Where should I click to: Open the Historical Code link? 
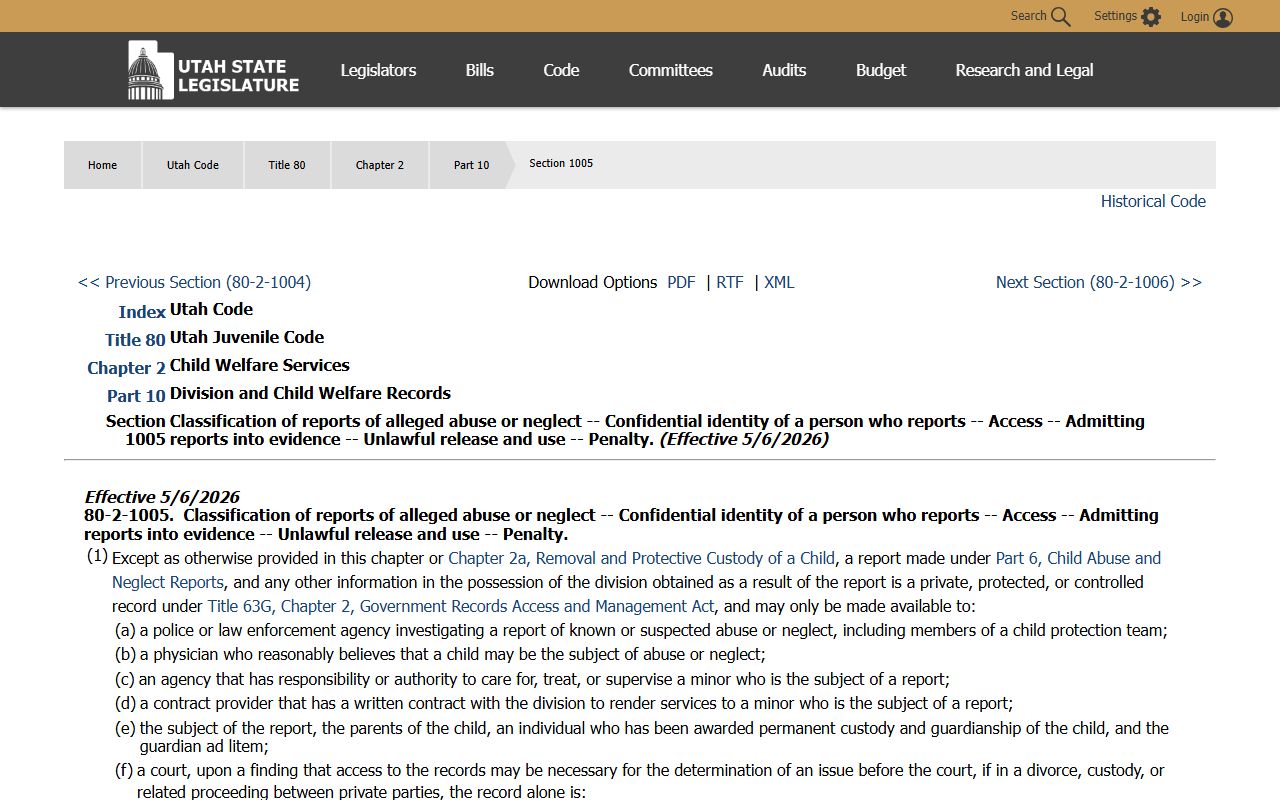click(x=1153, y=201)
